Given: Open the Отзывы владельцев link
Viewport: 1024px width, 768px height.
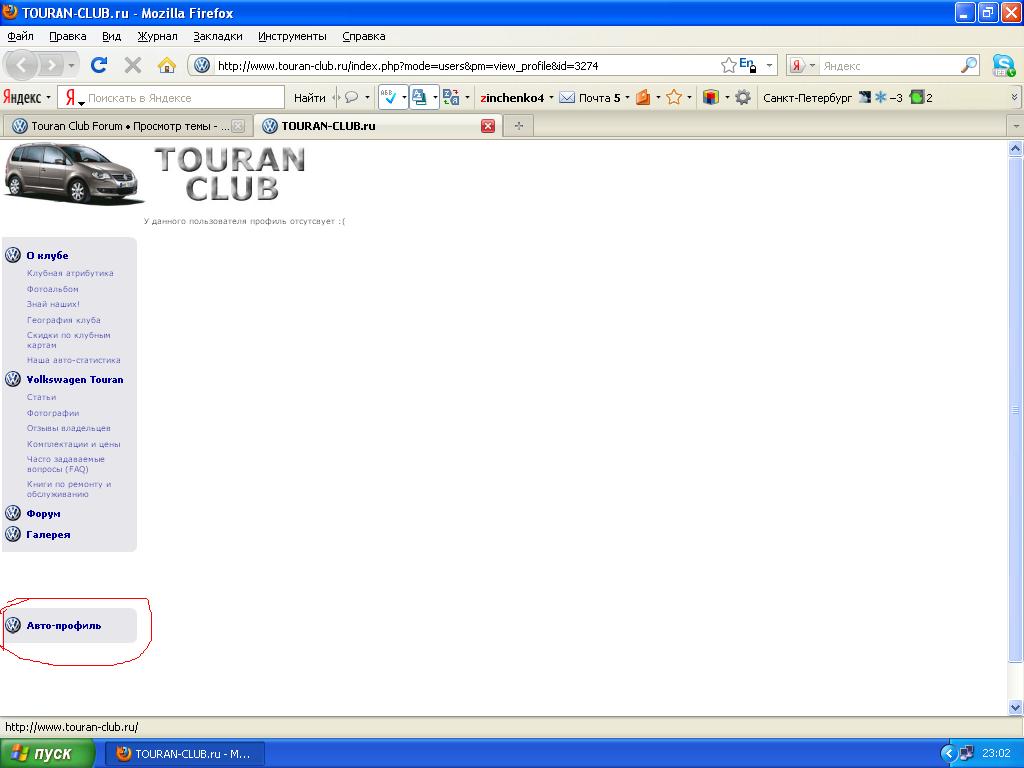Looking at the screenshot, I should point(69,428).
